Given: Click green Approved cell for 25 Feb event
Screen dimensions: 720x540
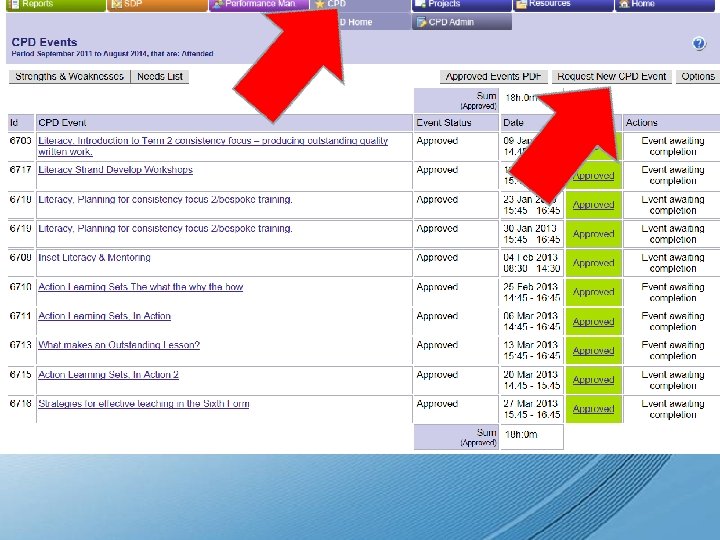Looking at the screenshot, I should point(594,292).
